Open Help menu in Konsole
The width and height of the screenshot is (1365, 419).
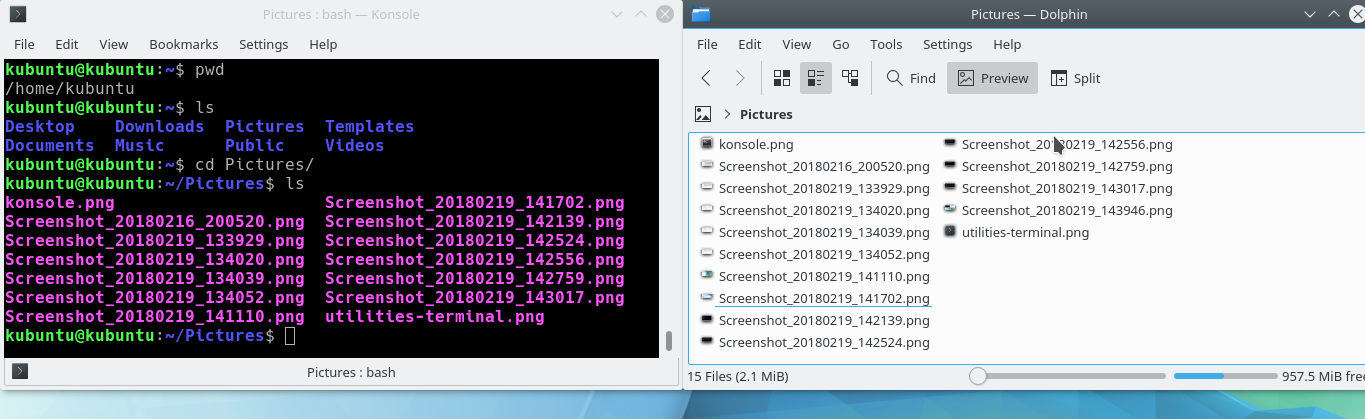click(x=323, y=44)
